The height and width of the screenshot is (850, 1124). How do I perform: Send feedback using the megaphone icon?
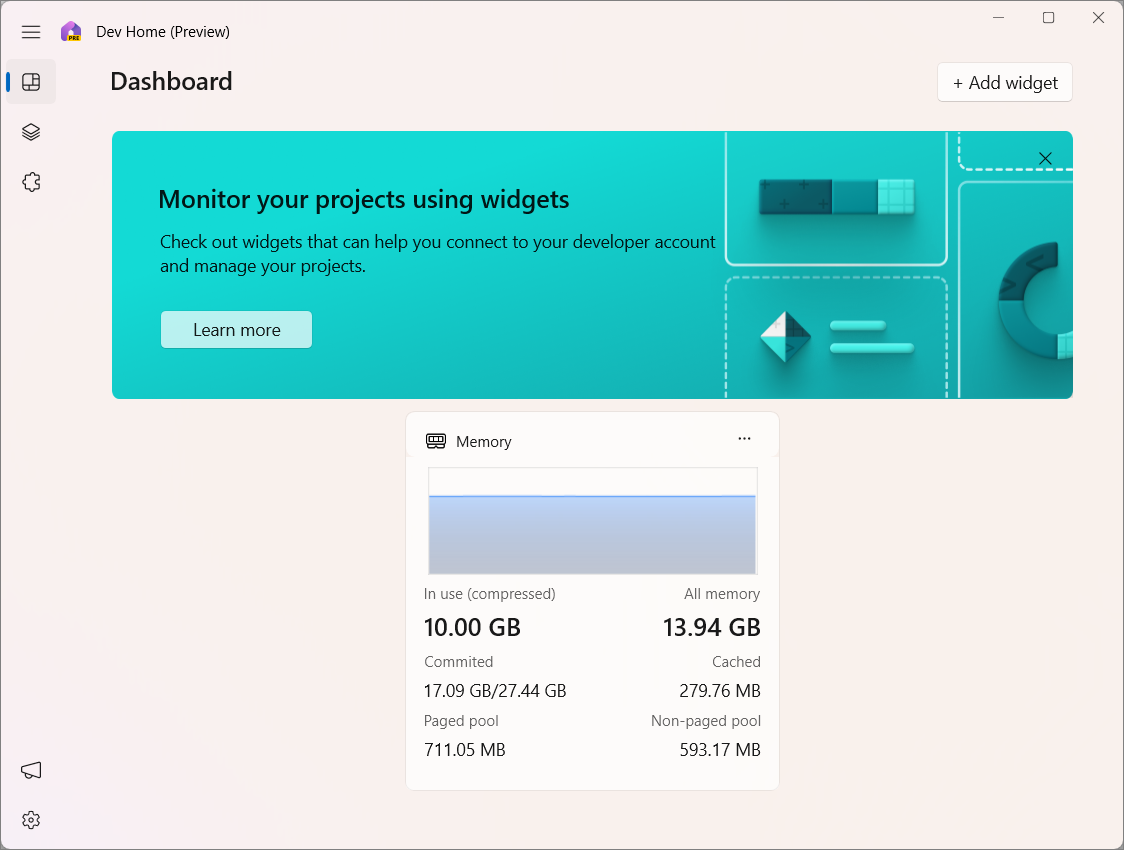pyautogui.click(x=30, y=770)
